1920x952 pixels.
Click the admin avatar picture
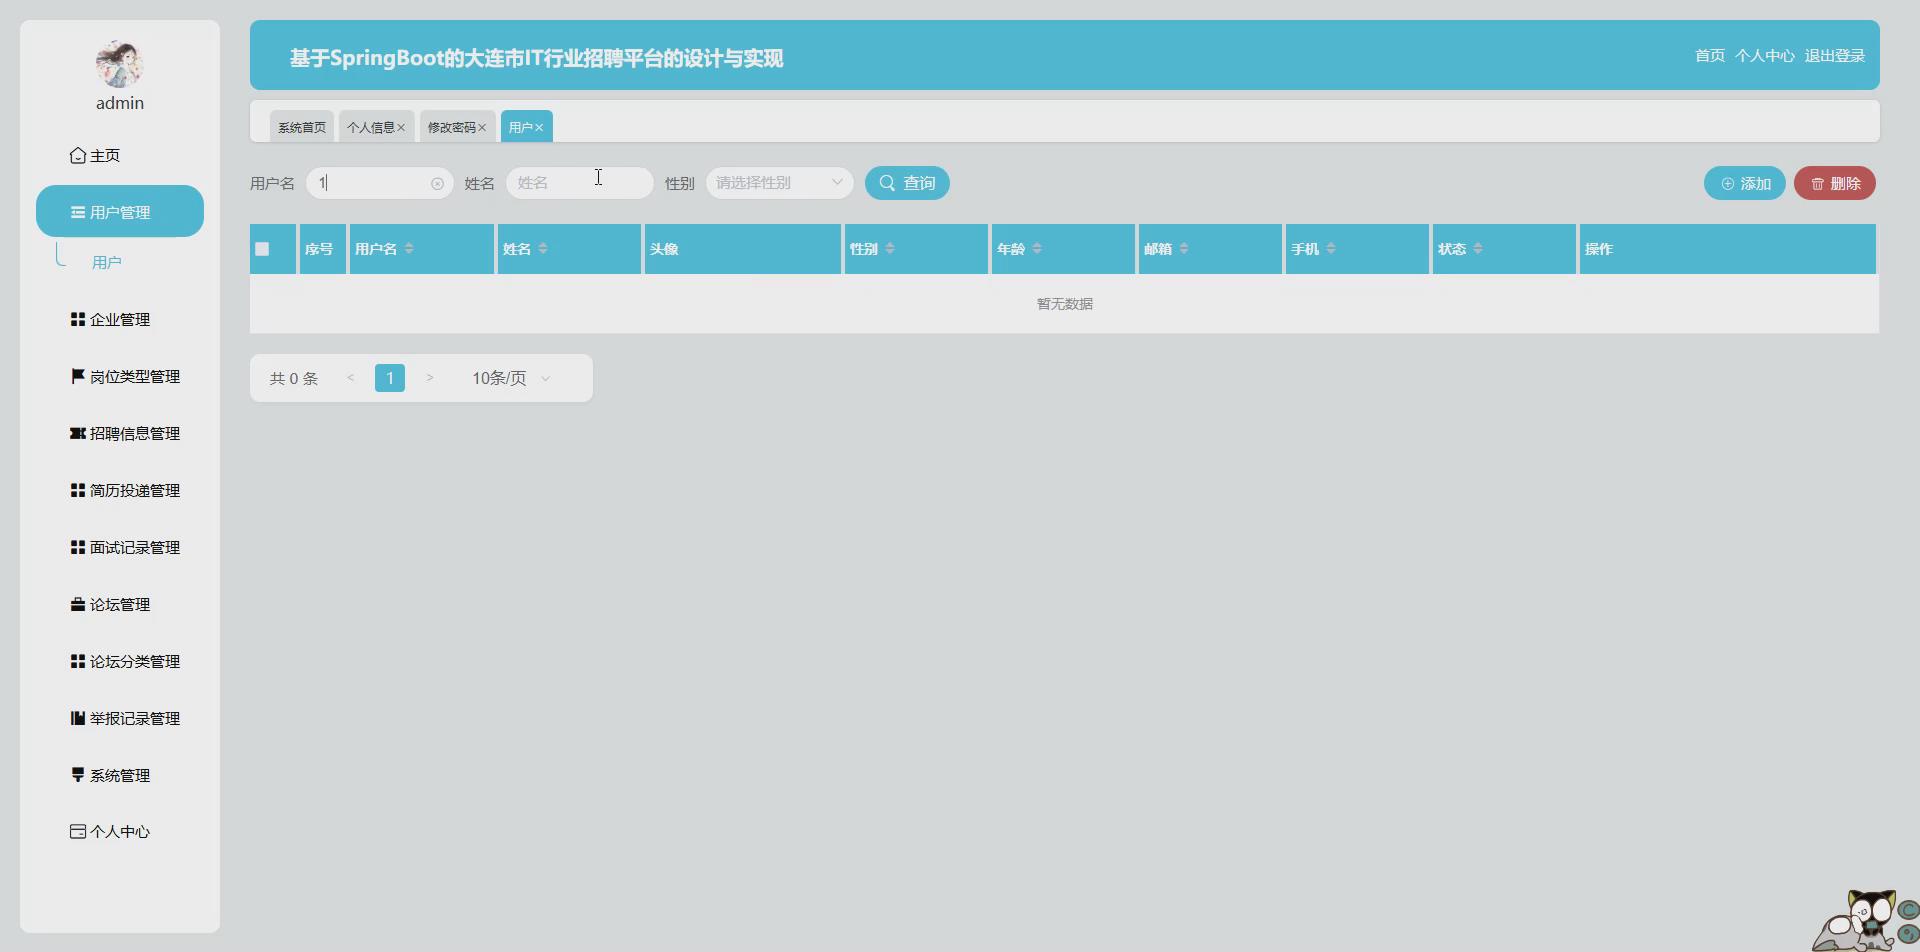pos(120,64)
